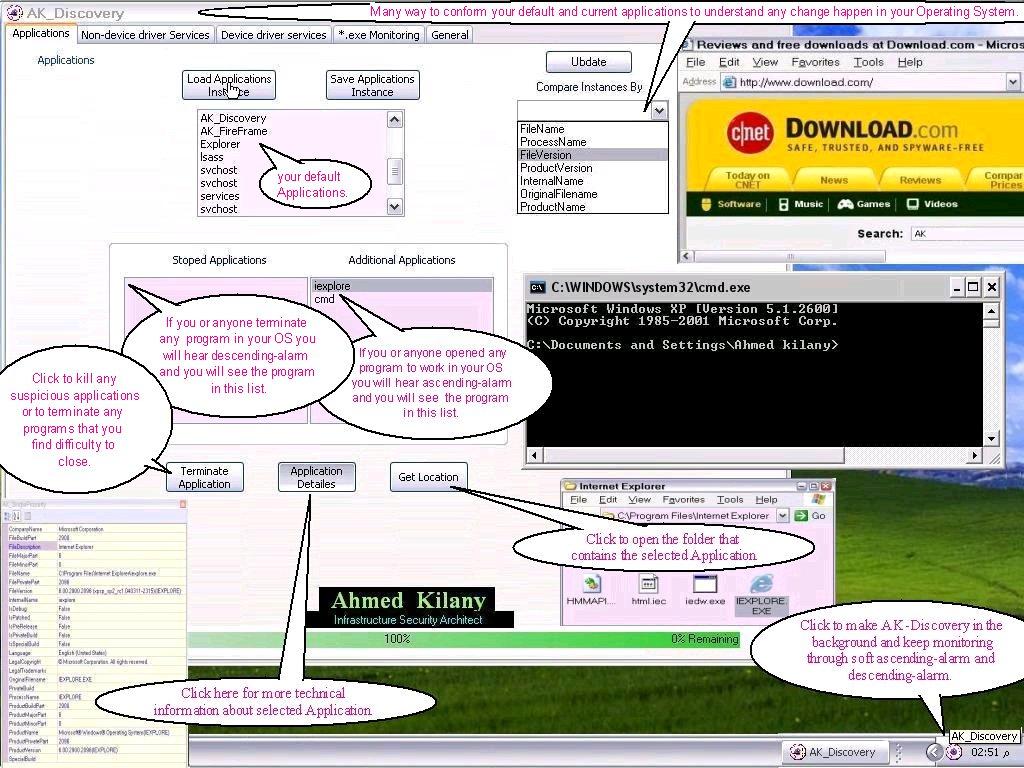Open Favorites menu in Internet Explorer folder window
The width and height of the screenshot is (1024, 768).
(x=683, y=500)
